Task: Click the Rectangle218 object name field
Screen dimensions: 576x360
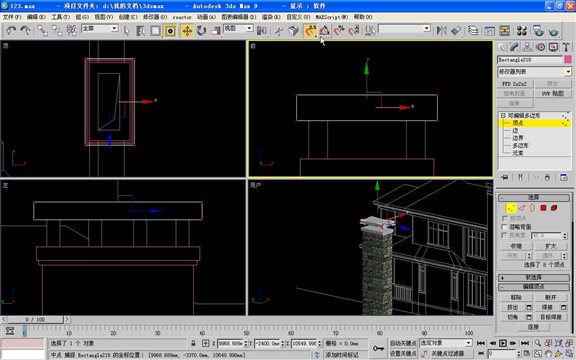Action: [530, 60]
